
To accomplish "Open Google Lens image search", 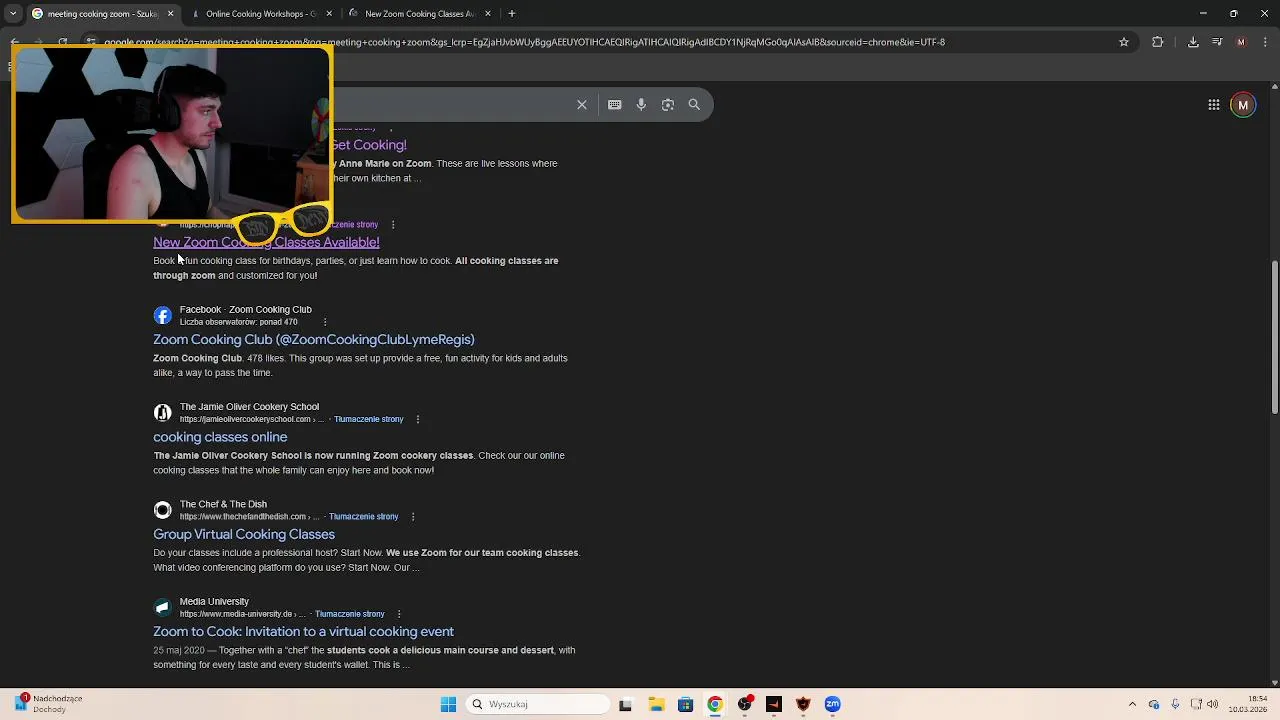I will coord(667,105).
